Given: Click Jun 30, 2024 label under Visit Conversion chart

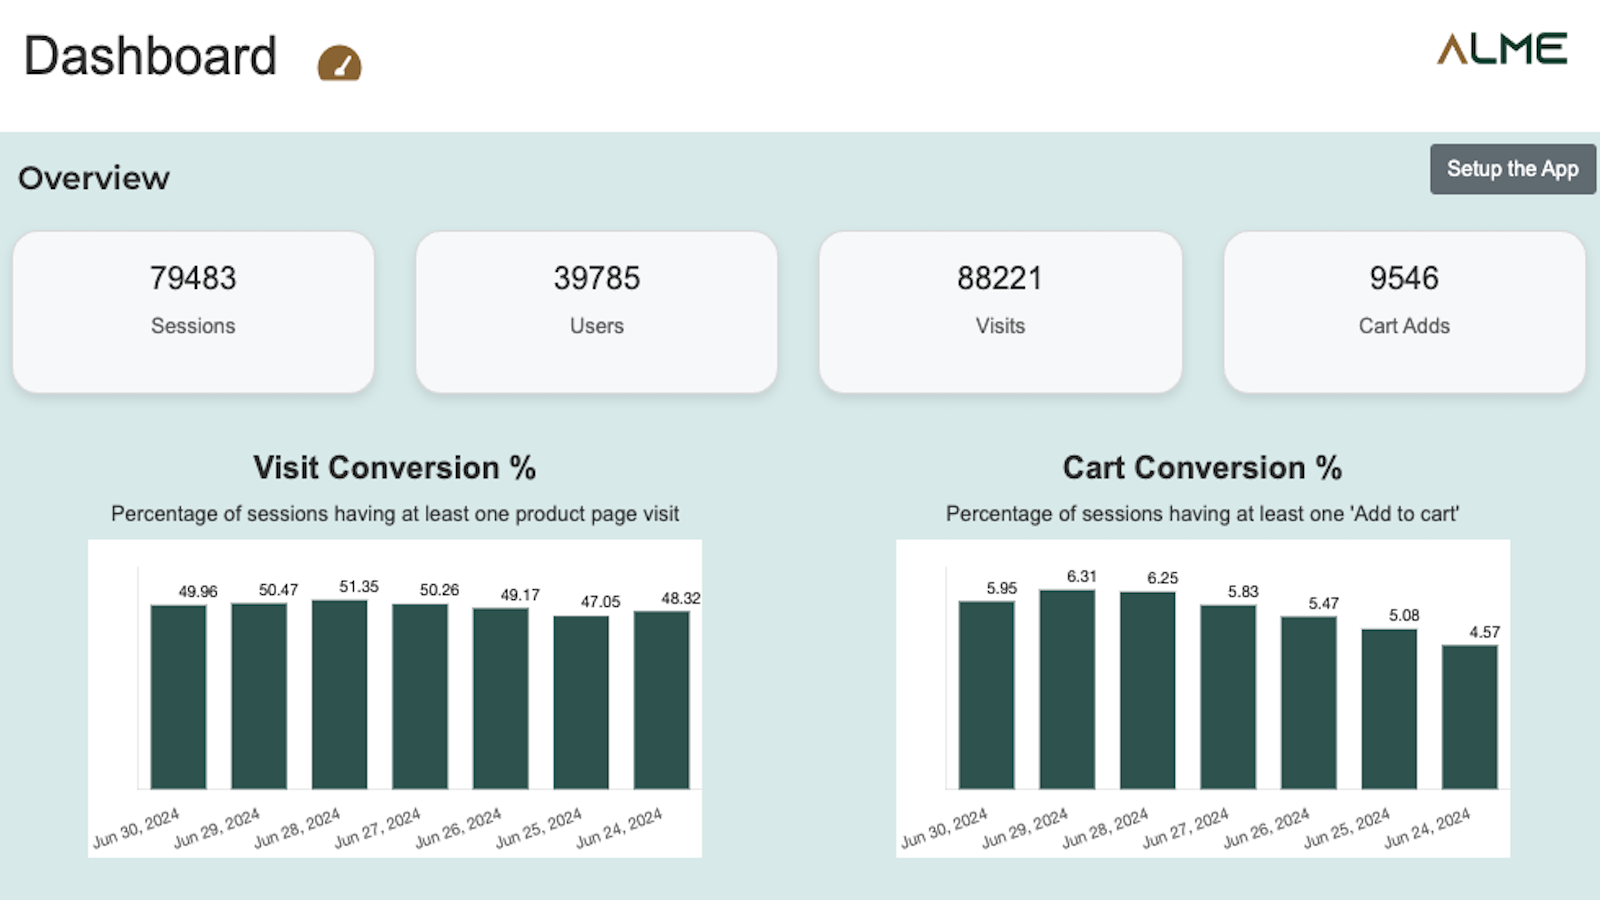Looking at the screenshot, I should (136, 828).
